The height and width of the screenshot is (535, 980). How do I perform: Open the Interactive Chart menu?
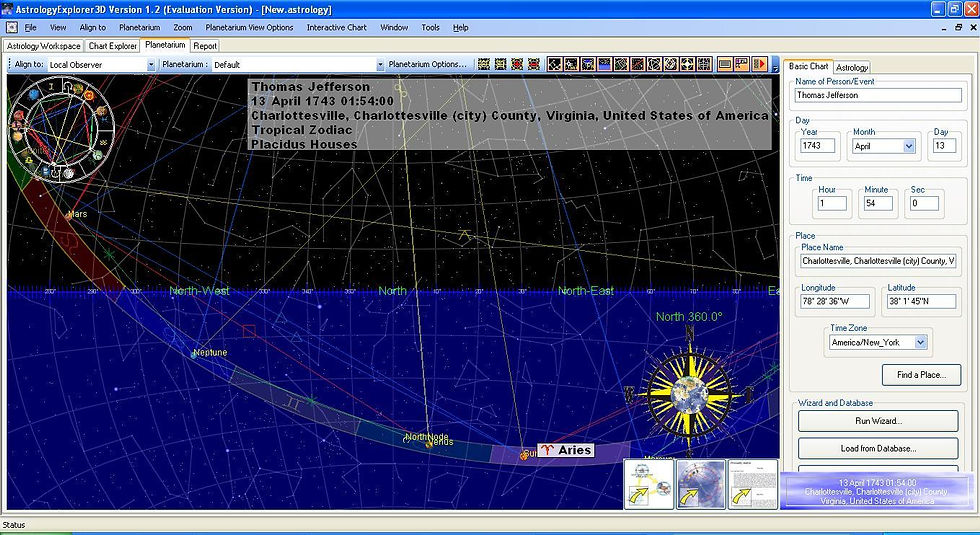click(x=336, y=28)
